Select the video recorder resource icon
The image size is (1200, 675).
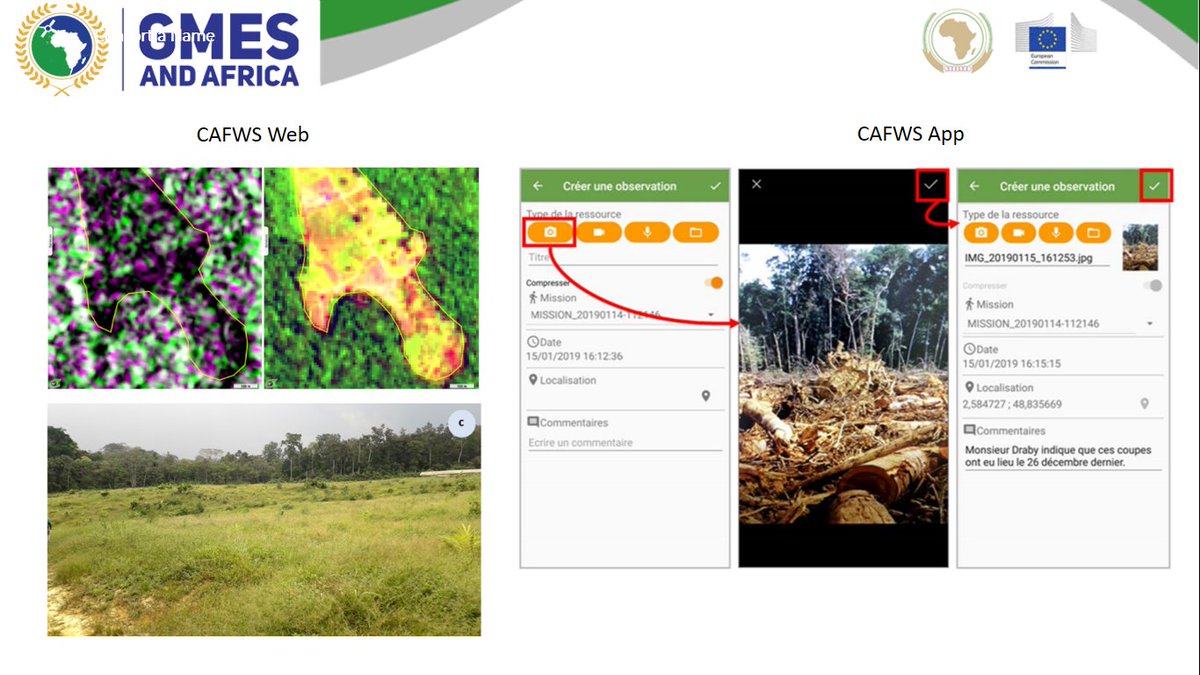click(x=601, y=232)
